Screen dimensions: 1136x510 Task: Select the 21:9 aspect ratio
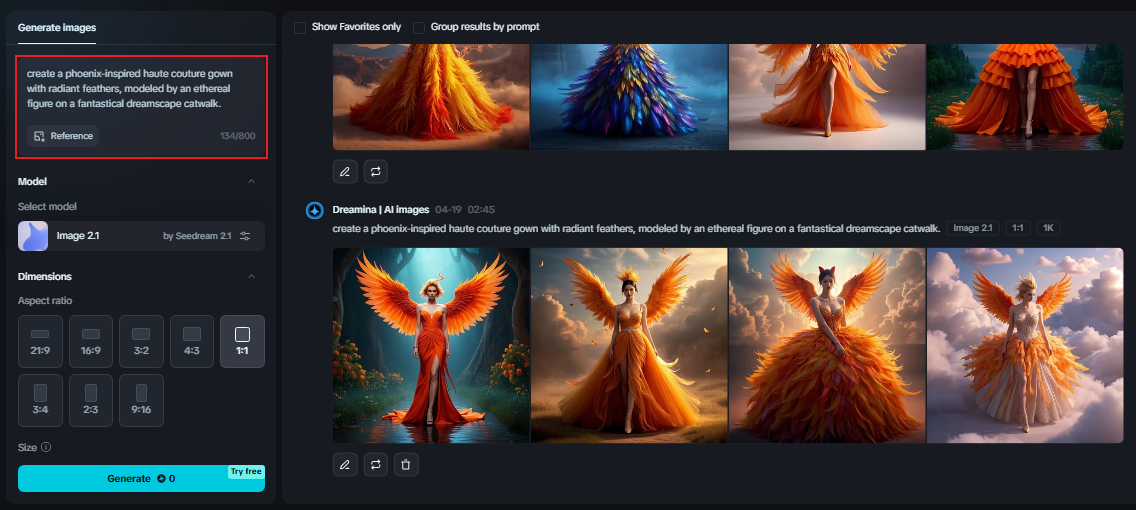click(x=40, y=341)
